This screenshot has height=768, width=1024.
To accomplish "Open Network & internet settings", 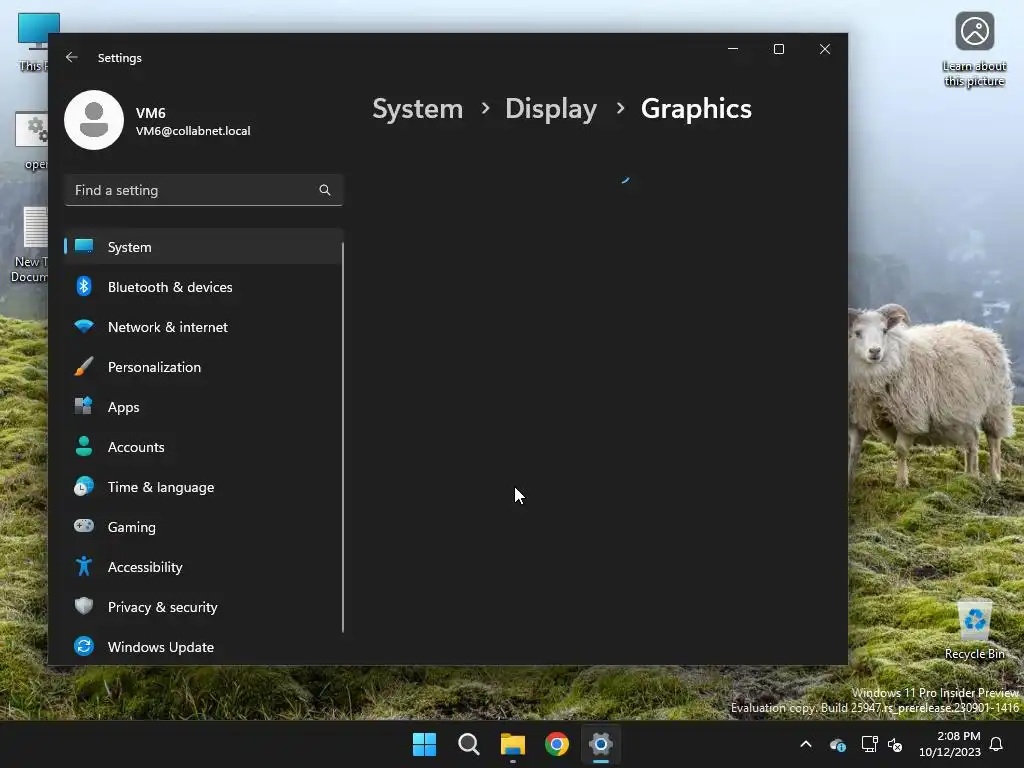I will click(x=204, y=327).
